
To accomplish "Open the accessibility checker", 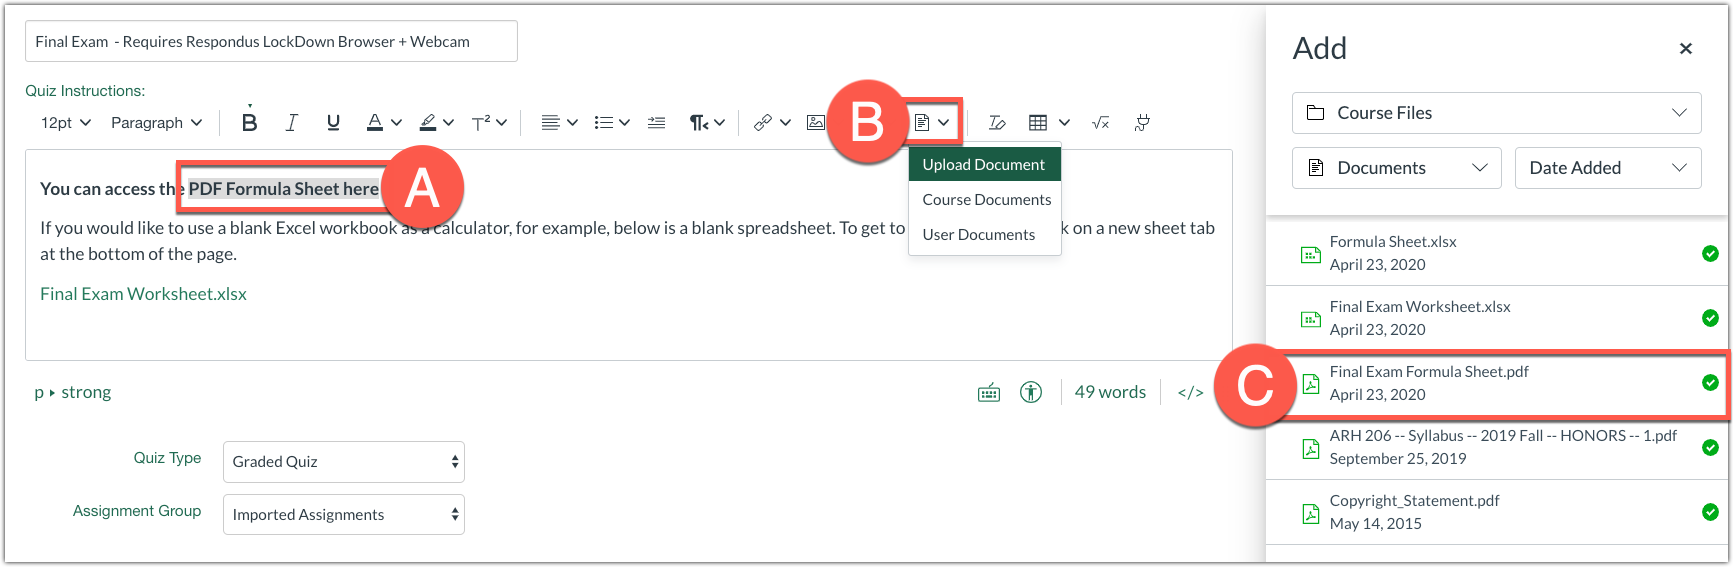I will (x=1031, y=392).
